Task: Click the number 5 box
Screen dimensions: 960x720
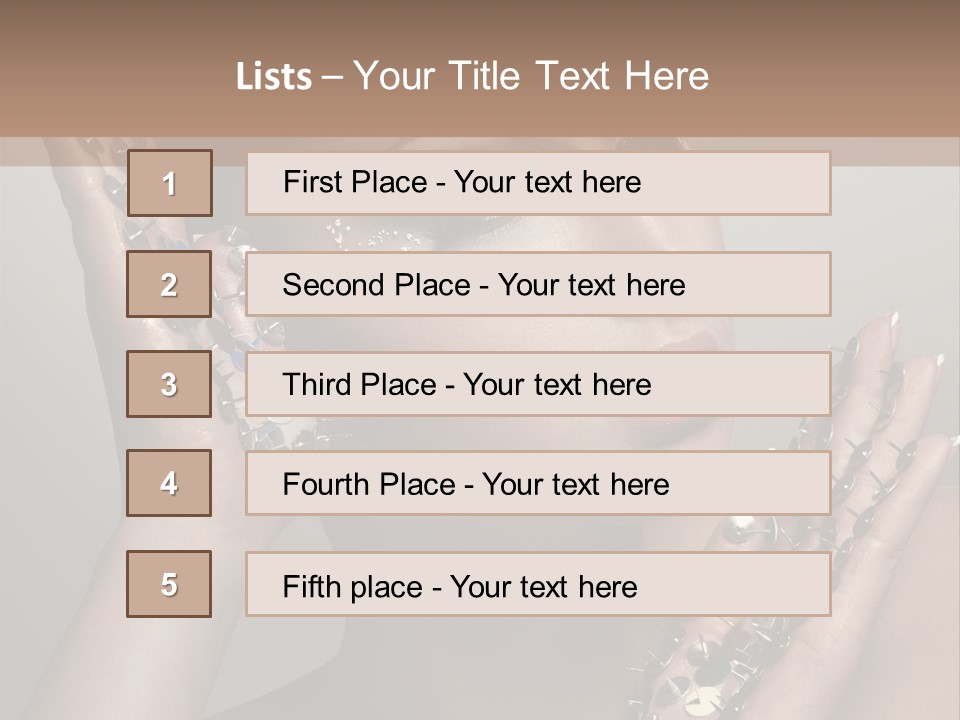Action: point(170,584)
